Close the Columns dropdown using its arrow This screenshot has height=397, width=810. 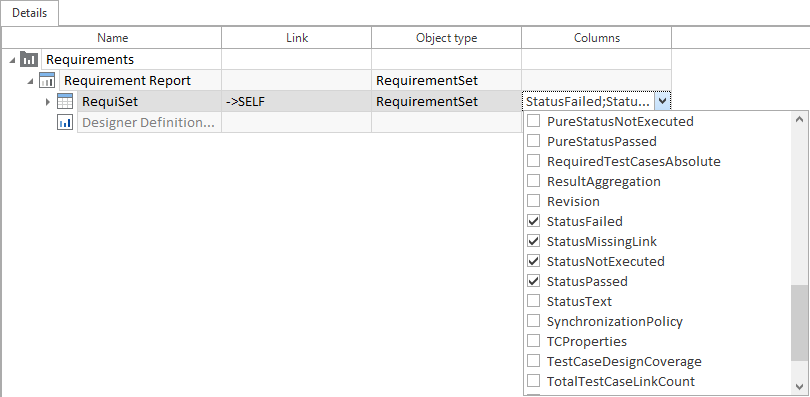click(x=662, y=101)
